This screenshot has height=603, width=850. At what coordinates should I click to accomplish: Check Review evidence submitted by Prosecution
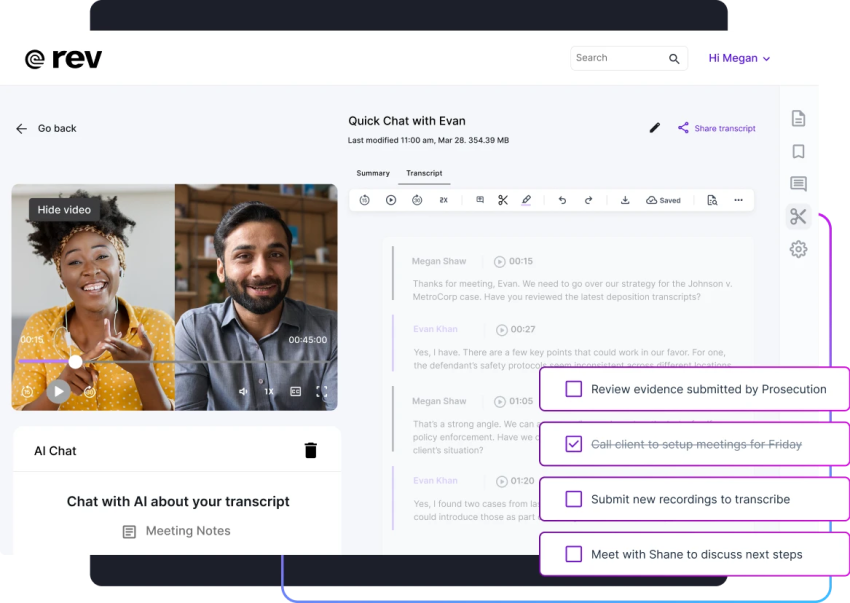point(574,389)
